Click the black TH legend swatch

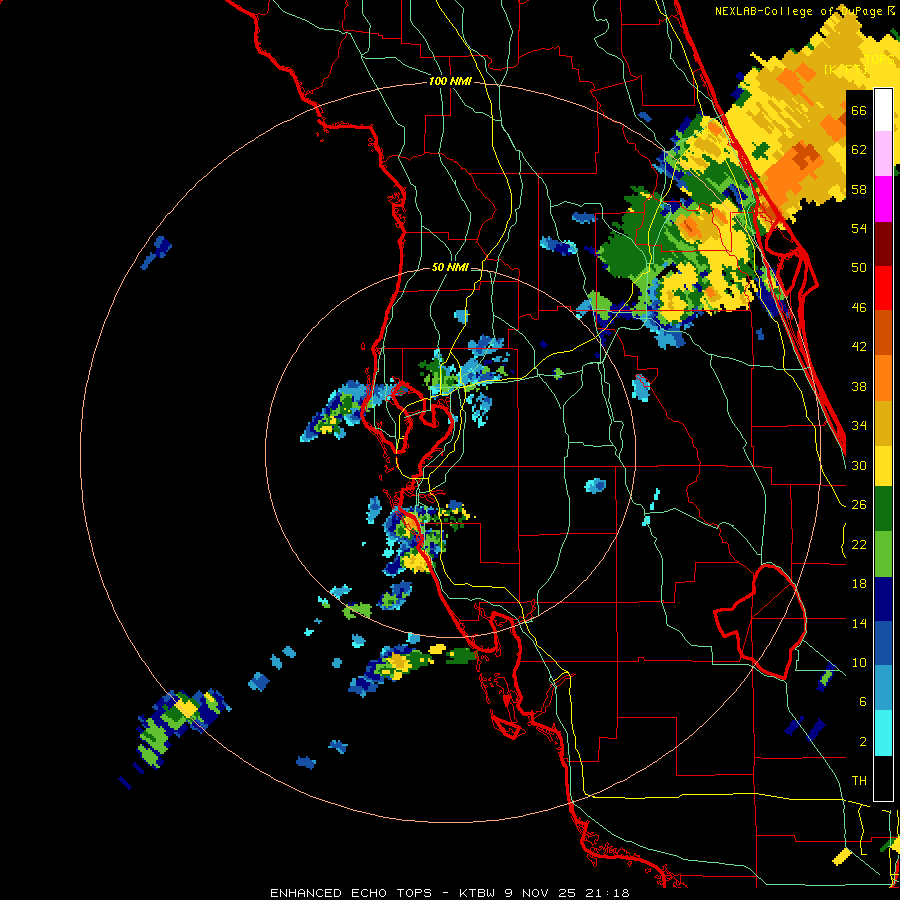tap(883, 778)
